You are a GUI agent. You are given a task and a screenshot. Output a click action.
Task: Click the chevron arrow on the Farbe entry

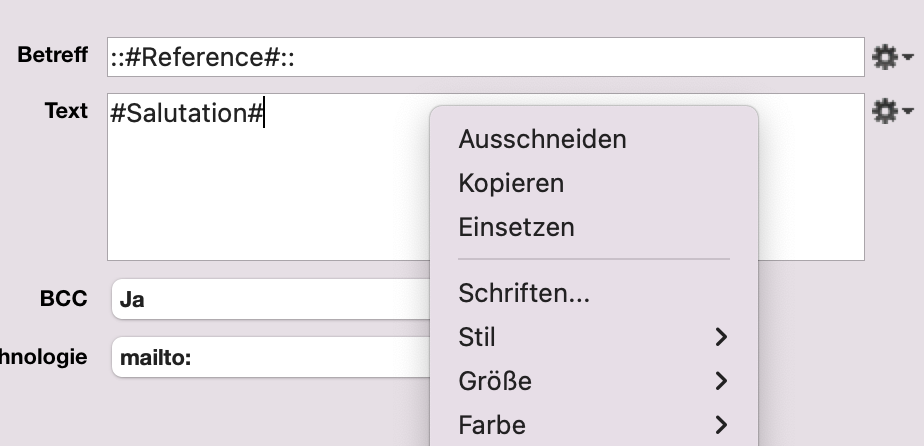(721, 425)
